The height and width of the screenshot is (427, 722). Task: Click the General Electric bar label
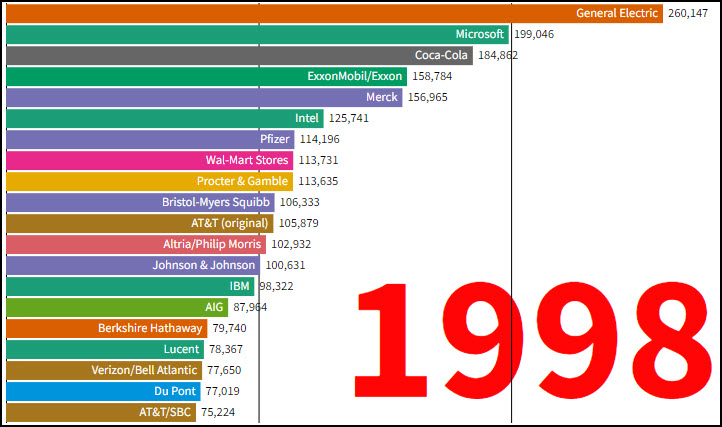617,13
